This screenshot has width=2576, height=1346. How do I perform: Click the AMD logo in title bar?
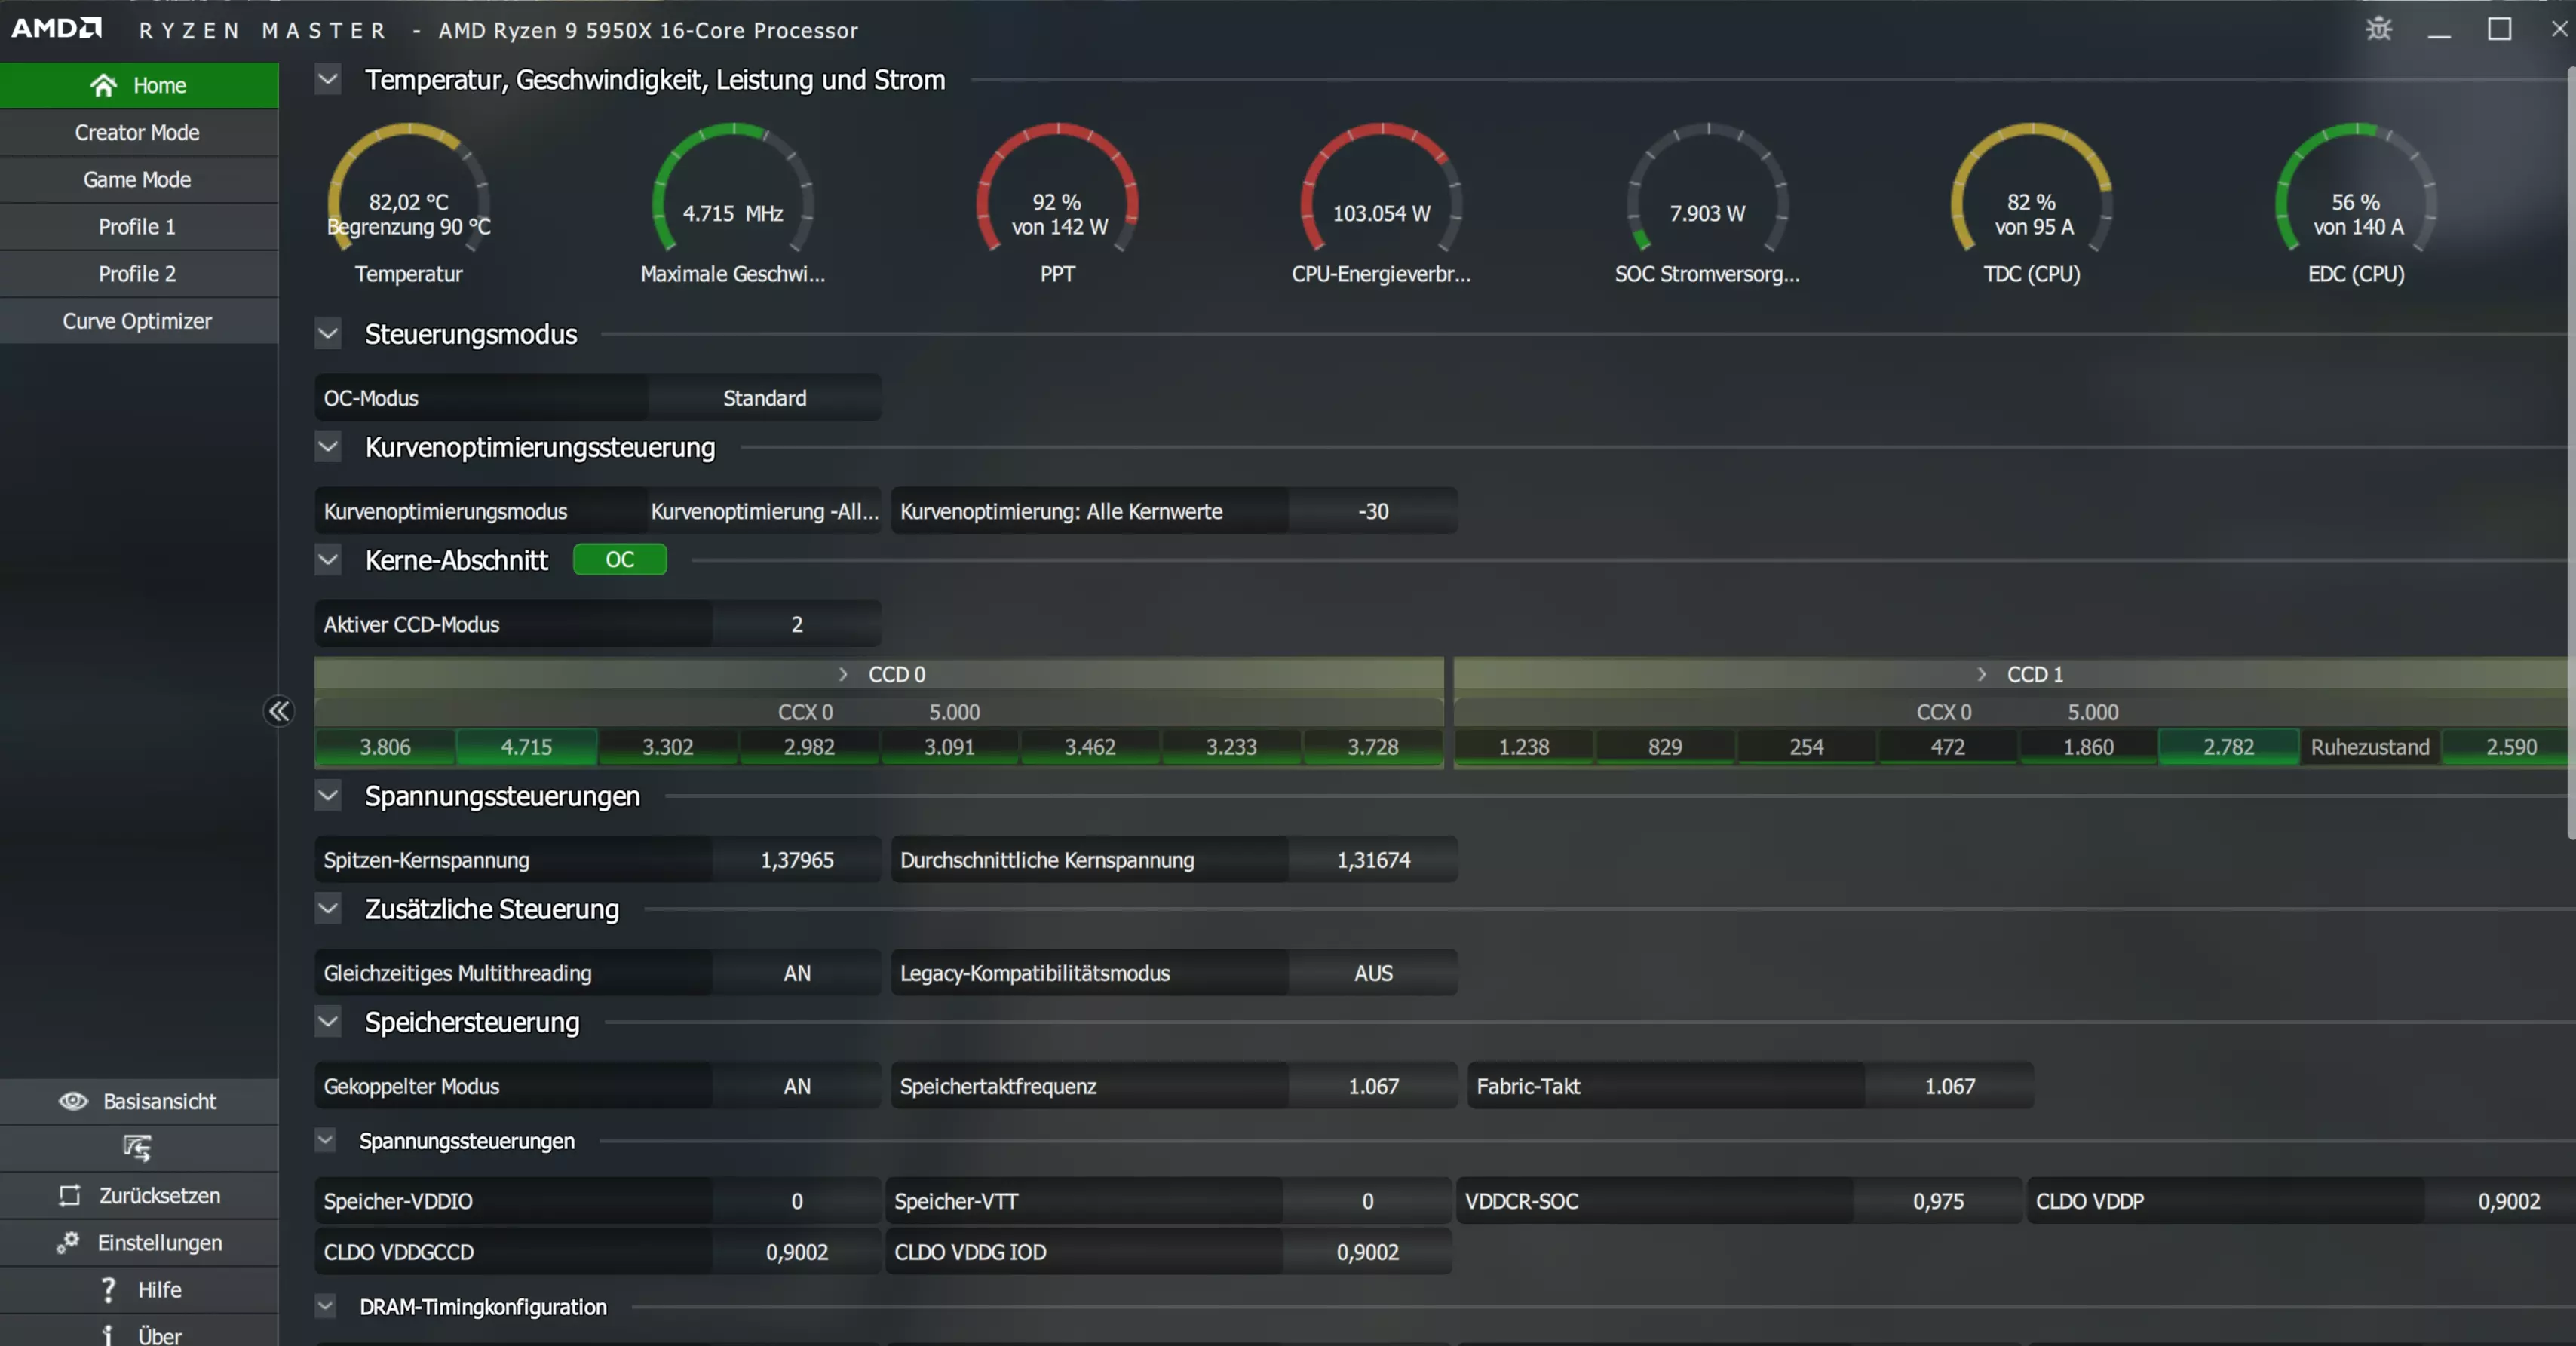coord(57,28)
